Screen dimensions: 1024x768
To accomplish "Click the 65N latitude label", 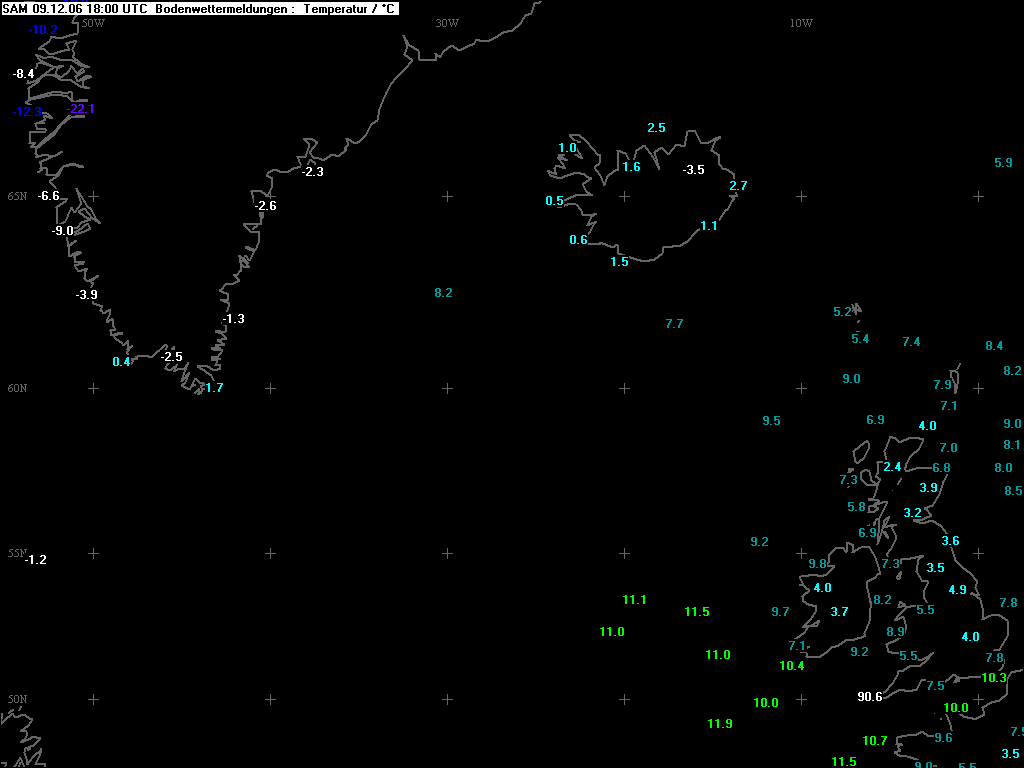I will click(18, 197).
